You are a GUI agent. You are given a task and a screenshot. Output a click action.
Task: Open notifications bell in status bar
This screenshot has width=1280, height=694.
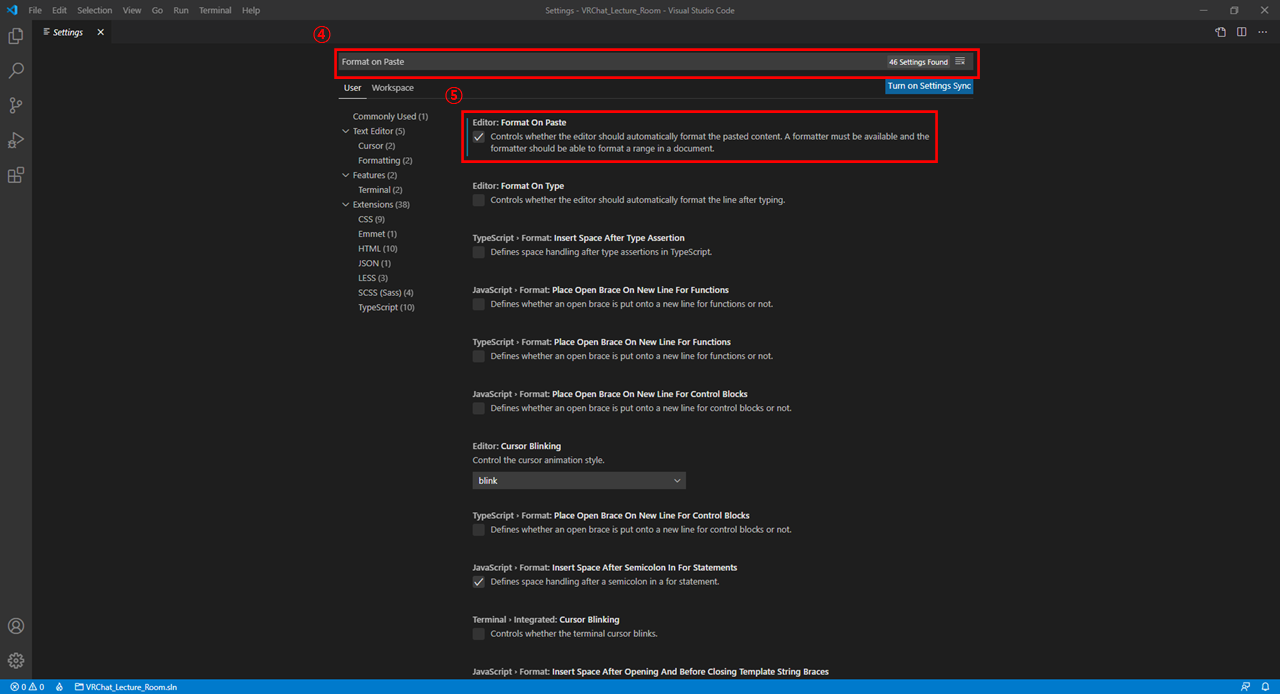coord(1265,687)
